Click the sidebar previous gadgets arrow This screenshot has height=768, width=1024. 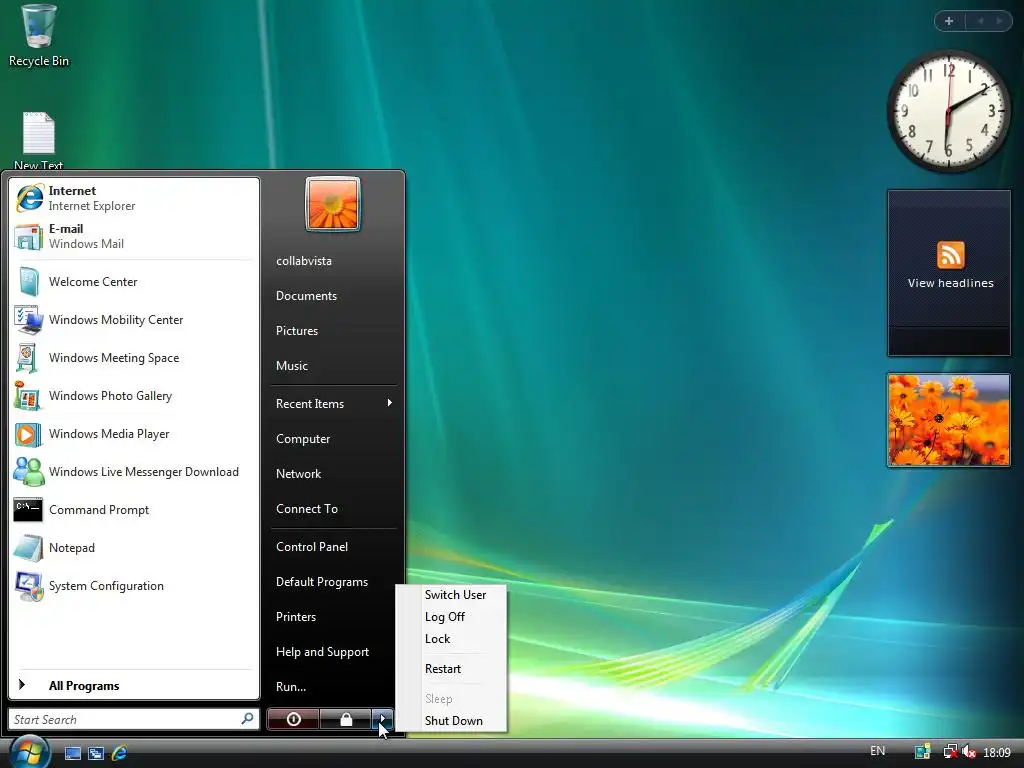980,21
